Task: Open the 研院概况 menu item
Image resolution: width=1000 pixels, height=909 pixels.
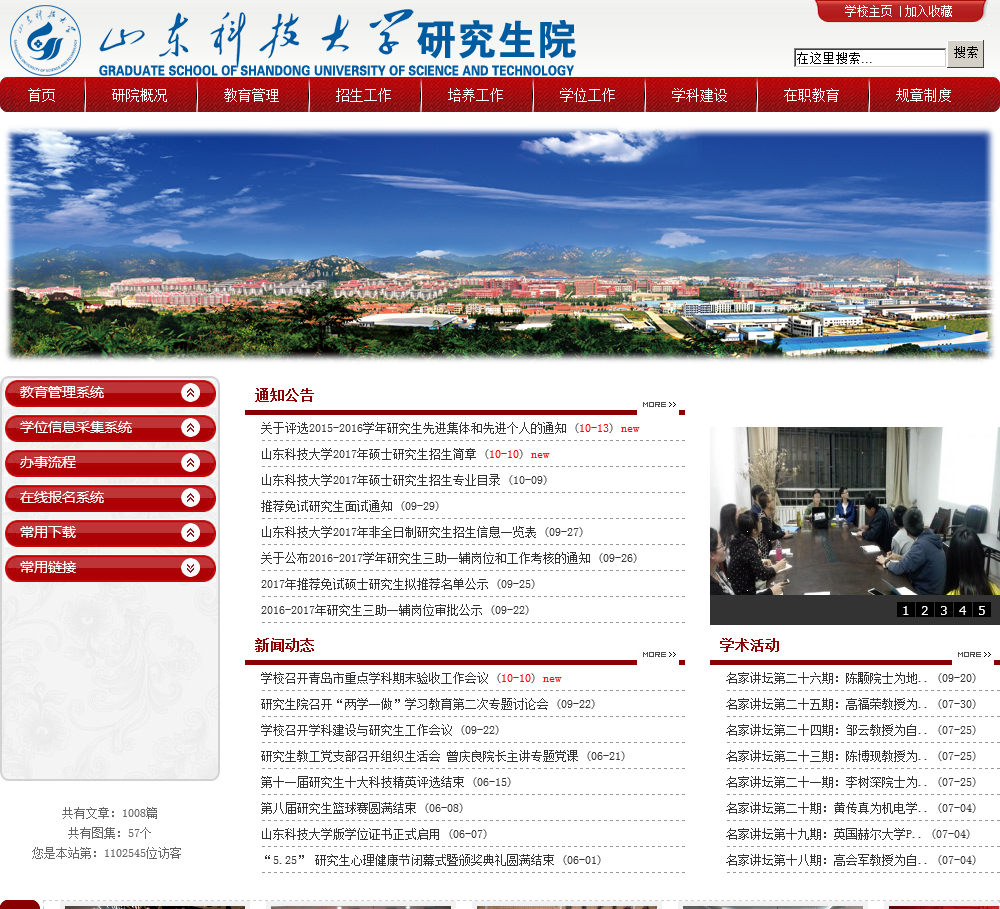Action: pos(140,95)
